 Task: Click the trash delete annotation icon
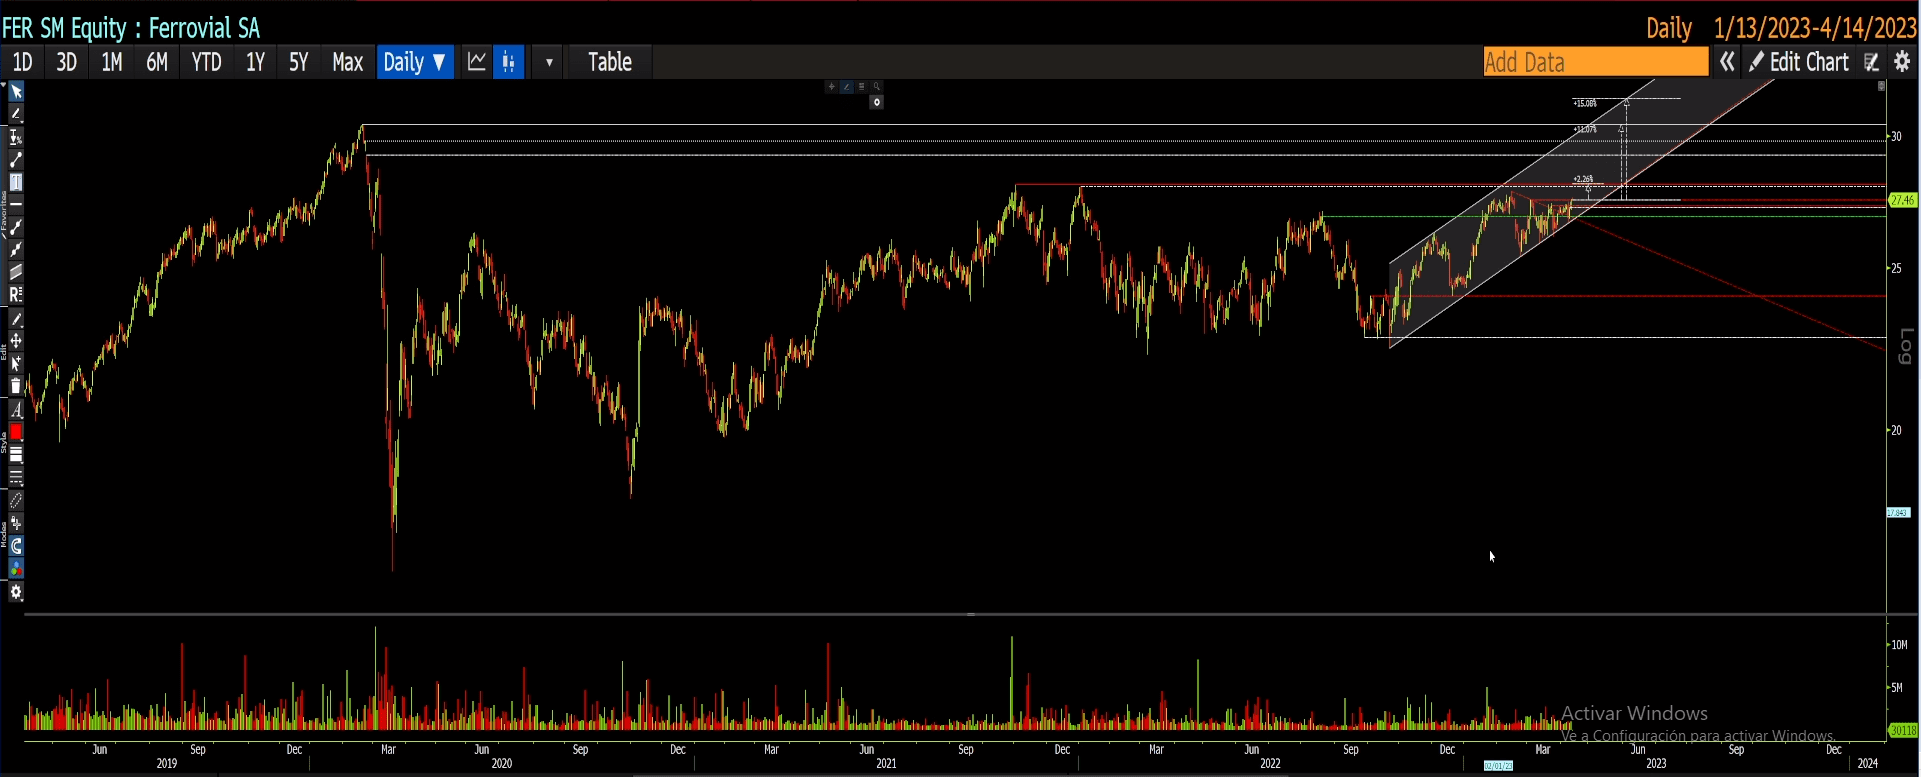click(x=16, y=387)
